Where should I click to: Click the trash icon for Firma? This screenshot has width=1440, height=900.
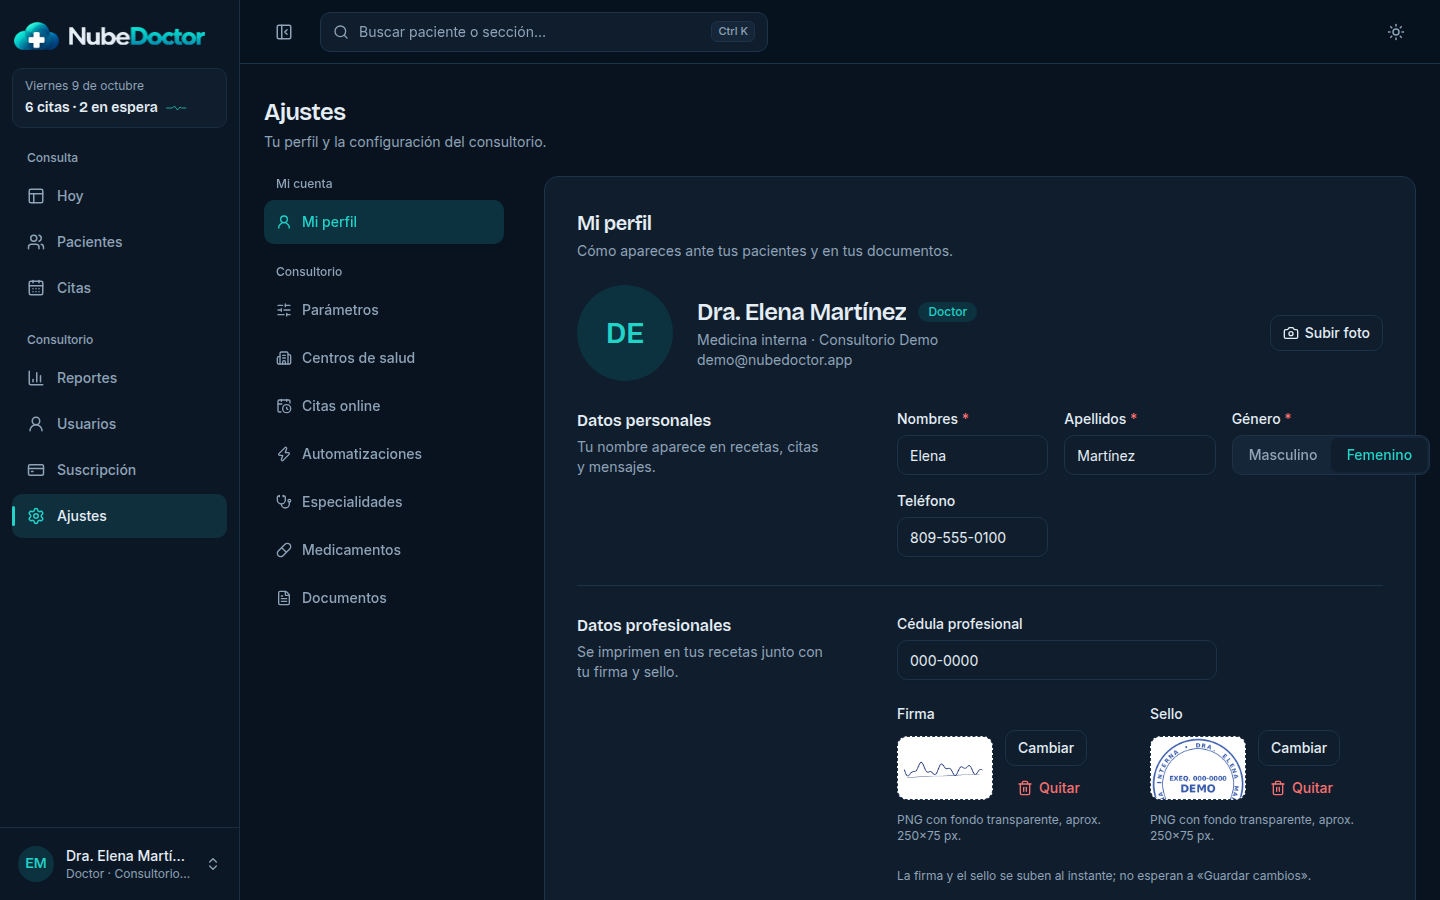coord(1025,788)
